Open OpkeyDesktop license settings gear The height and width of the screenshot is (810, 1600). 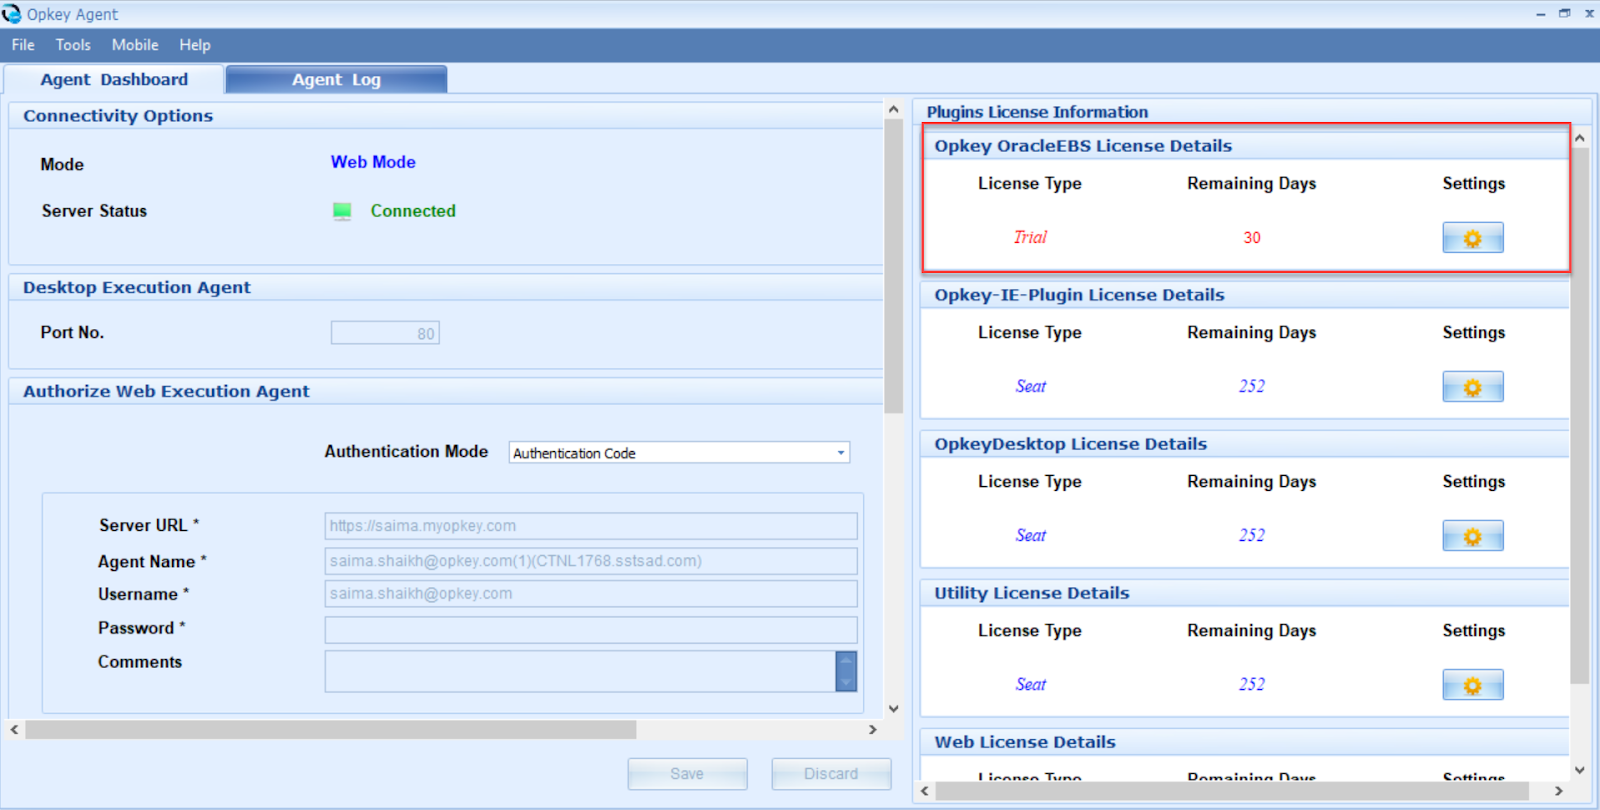pyautogui.click(x=1472, y=536)
